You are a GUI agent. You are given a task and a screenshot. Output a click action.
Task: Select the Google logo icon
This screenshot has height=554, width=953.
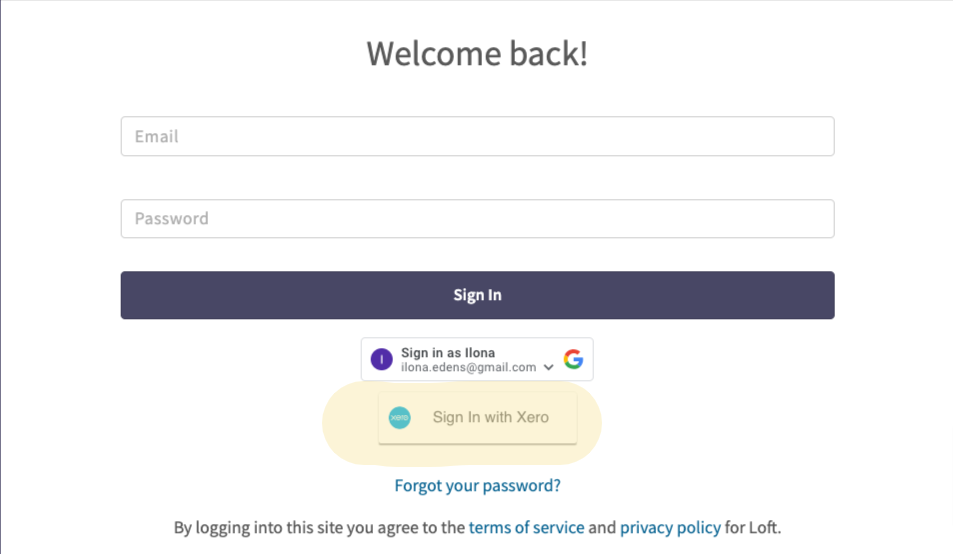pos(573,359)
